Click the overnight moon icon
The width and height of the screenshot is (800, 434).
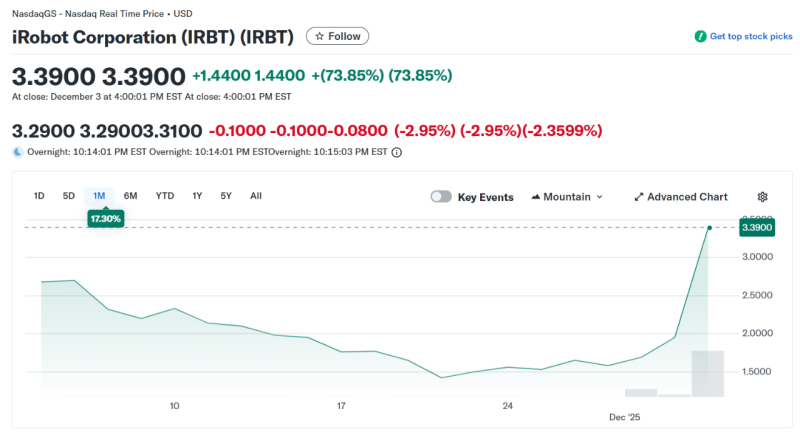coord(18,152)
